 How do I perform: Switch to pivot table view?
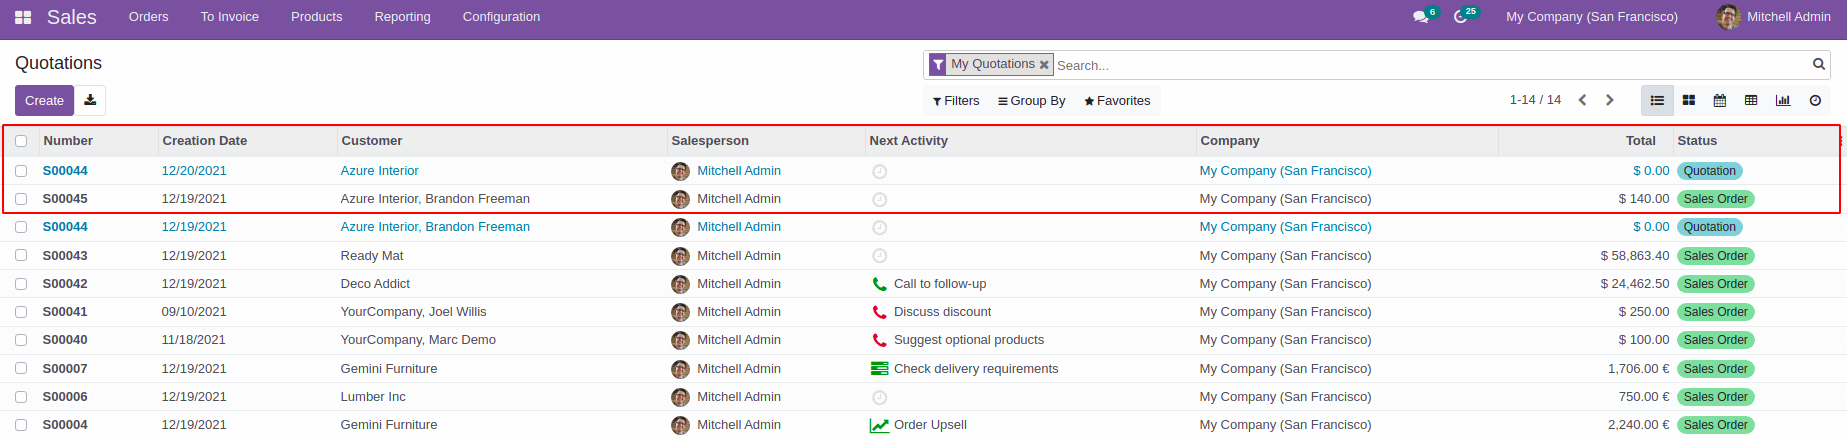click(x=1751, y=100)
